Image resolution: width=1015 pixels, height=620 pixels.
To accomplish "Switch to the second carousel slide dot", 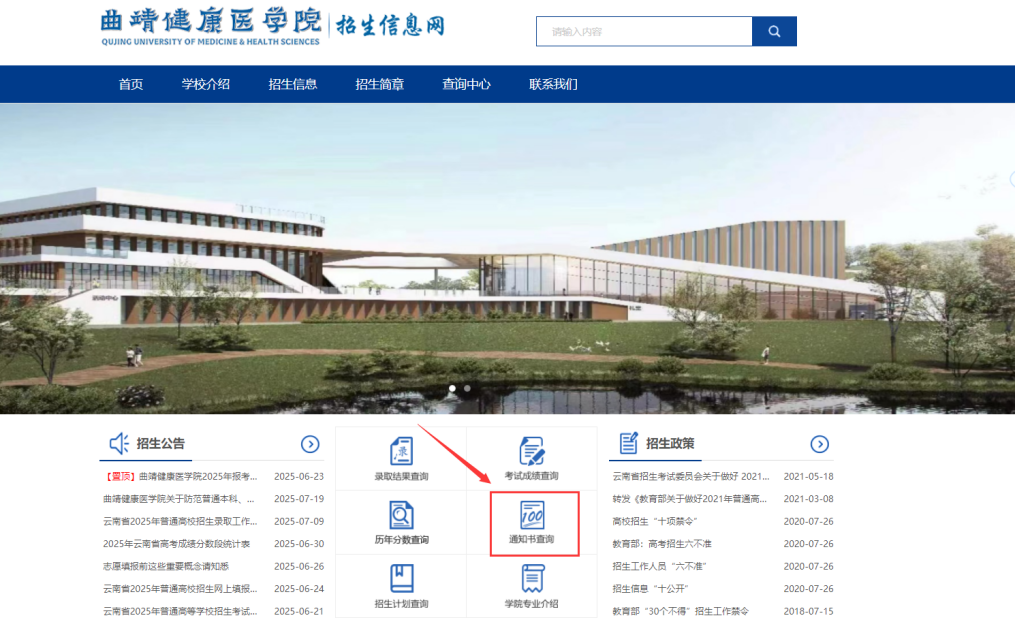I will click(467, 388).
